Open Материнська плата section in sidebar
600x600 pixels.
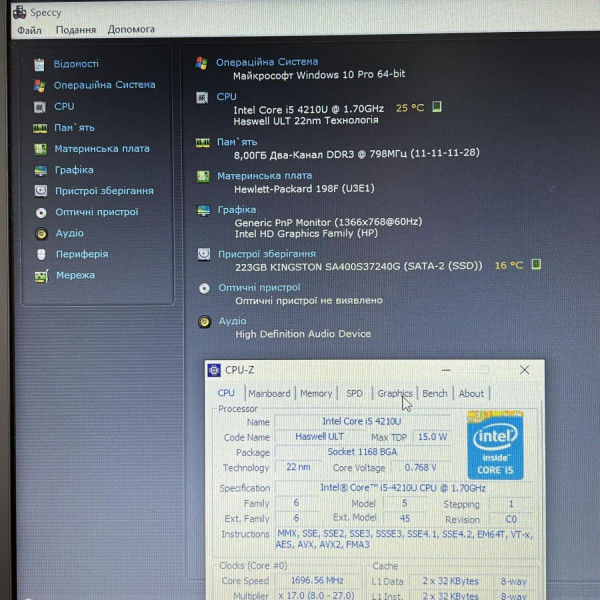coord(102,148)
